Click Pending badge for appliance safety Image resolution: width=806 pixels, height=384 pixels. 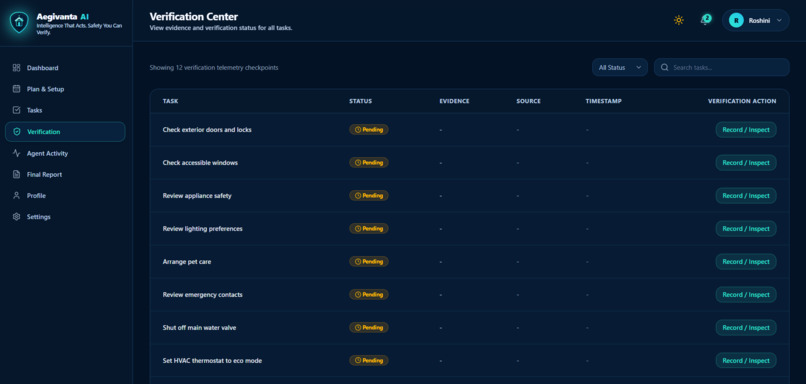click(369, 195)
